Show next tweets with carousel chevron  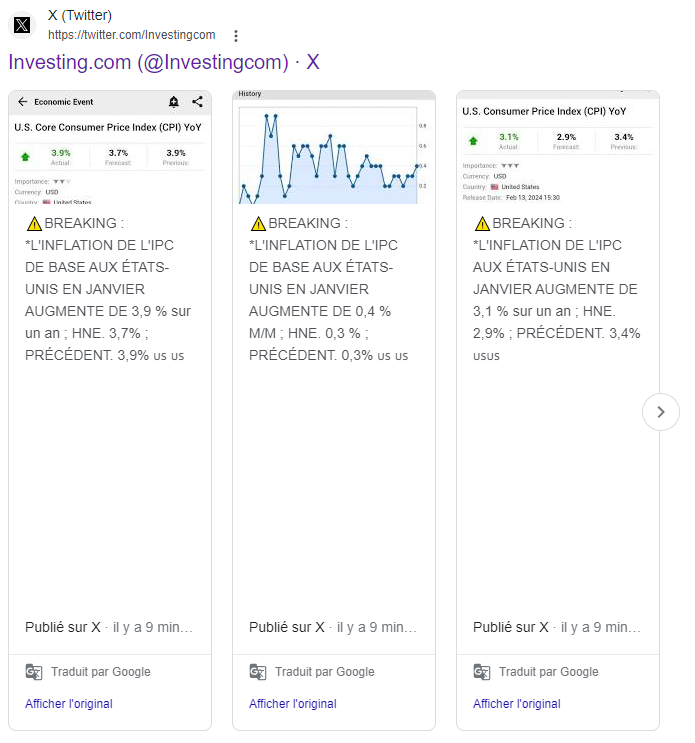point(661,411)
